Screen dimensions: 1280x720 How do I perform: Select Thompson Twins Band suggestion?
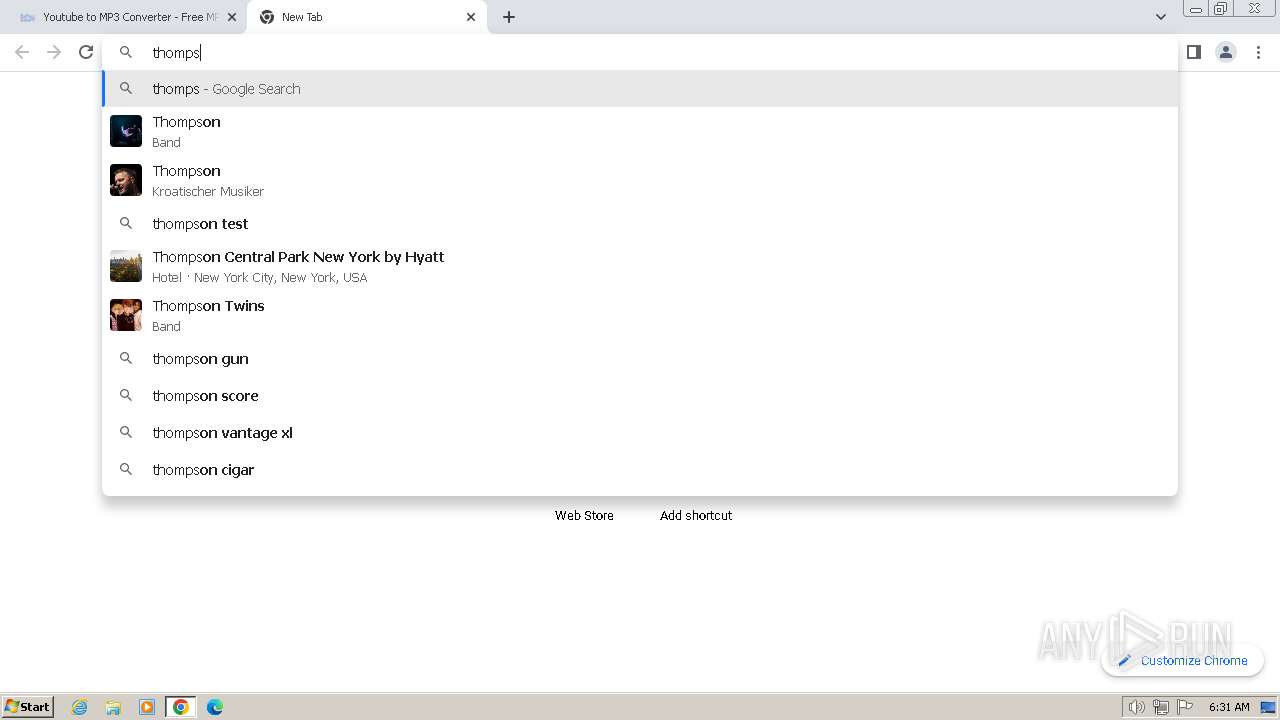[640, 315]
